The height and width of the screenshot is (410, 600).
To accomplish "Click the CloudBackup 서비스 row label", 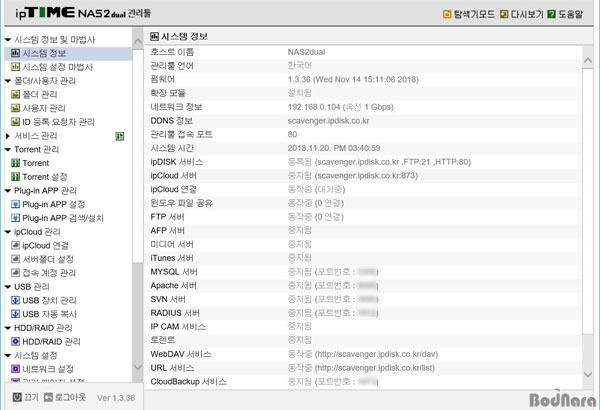I will [x=188, y=382].
